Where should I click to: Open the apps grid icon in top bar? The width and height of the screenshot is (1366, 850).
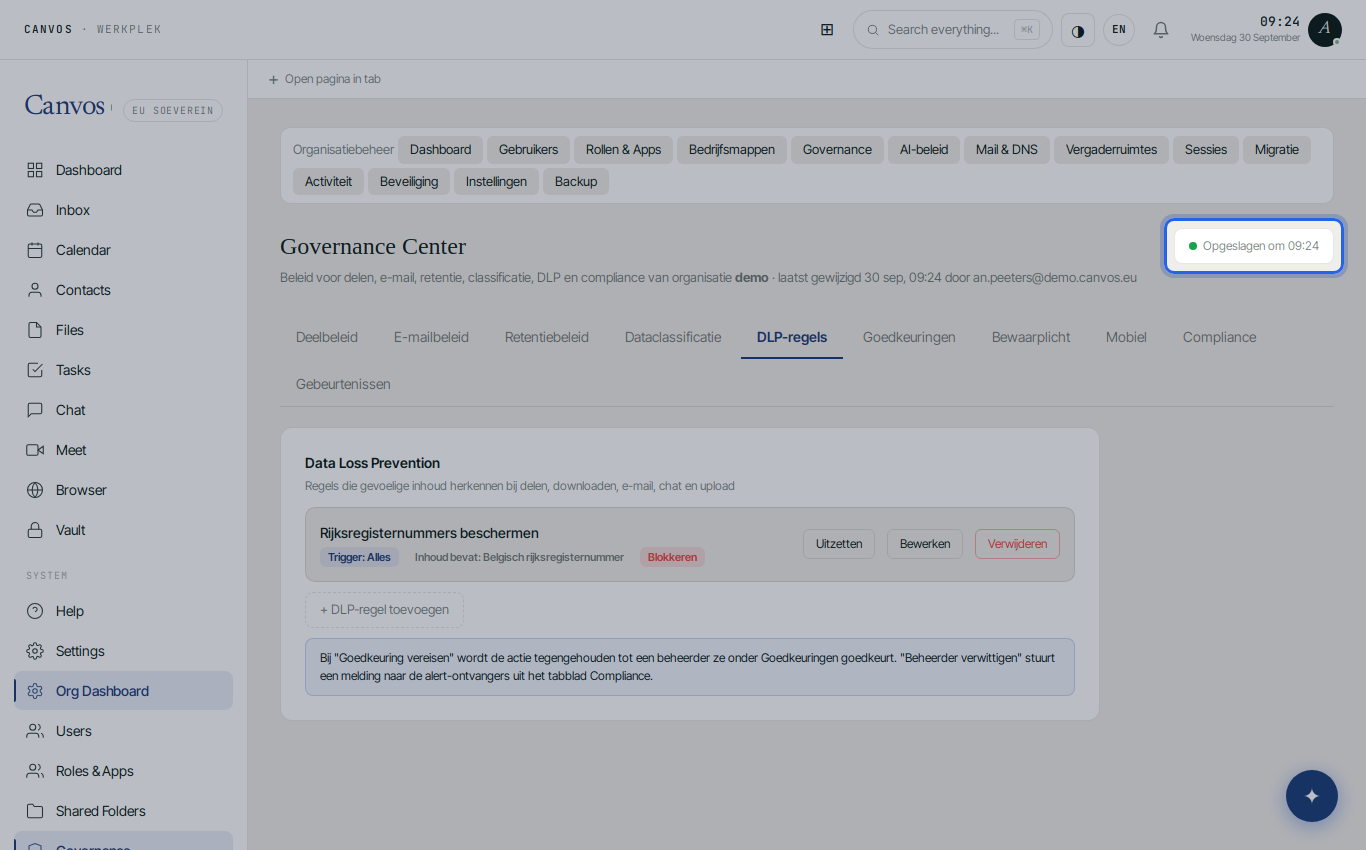pos(827,30)
